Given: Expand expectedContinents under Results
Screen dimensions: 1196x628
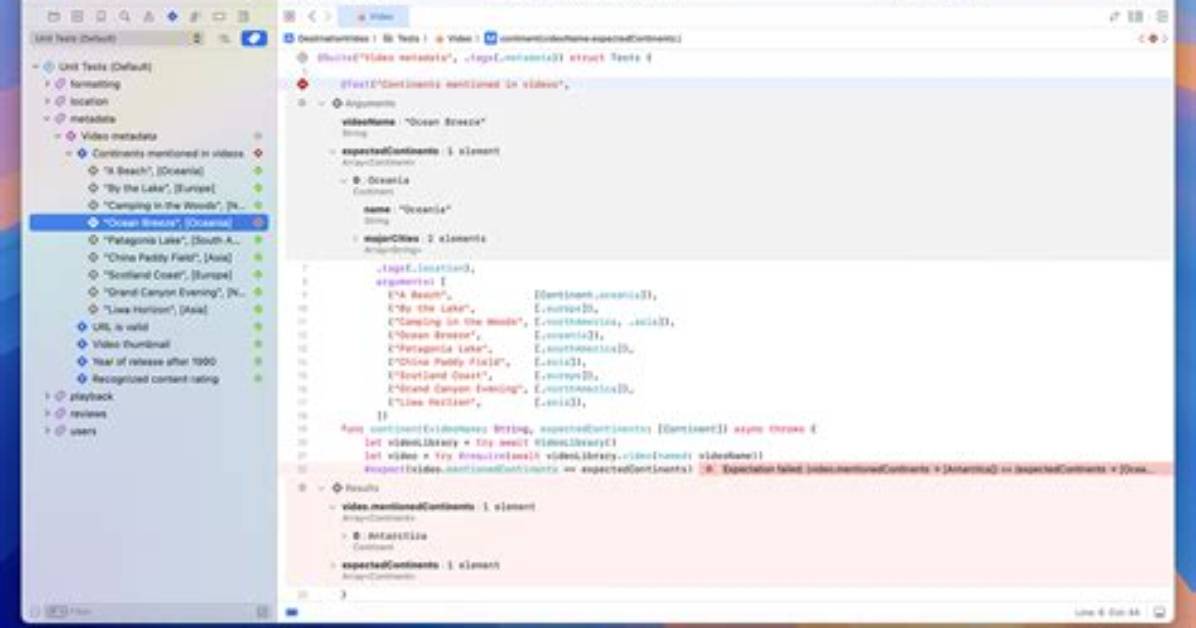Looking at the screenshot, I should point(333,565).
